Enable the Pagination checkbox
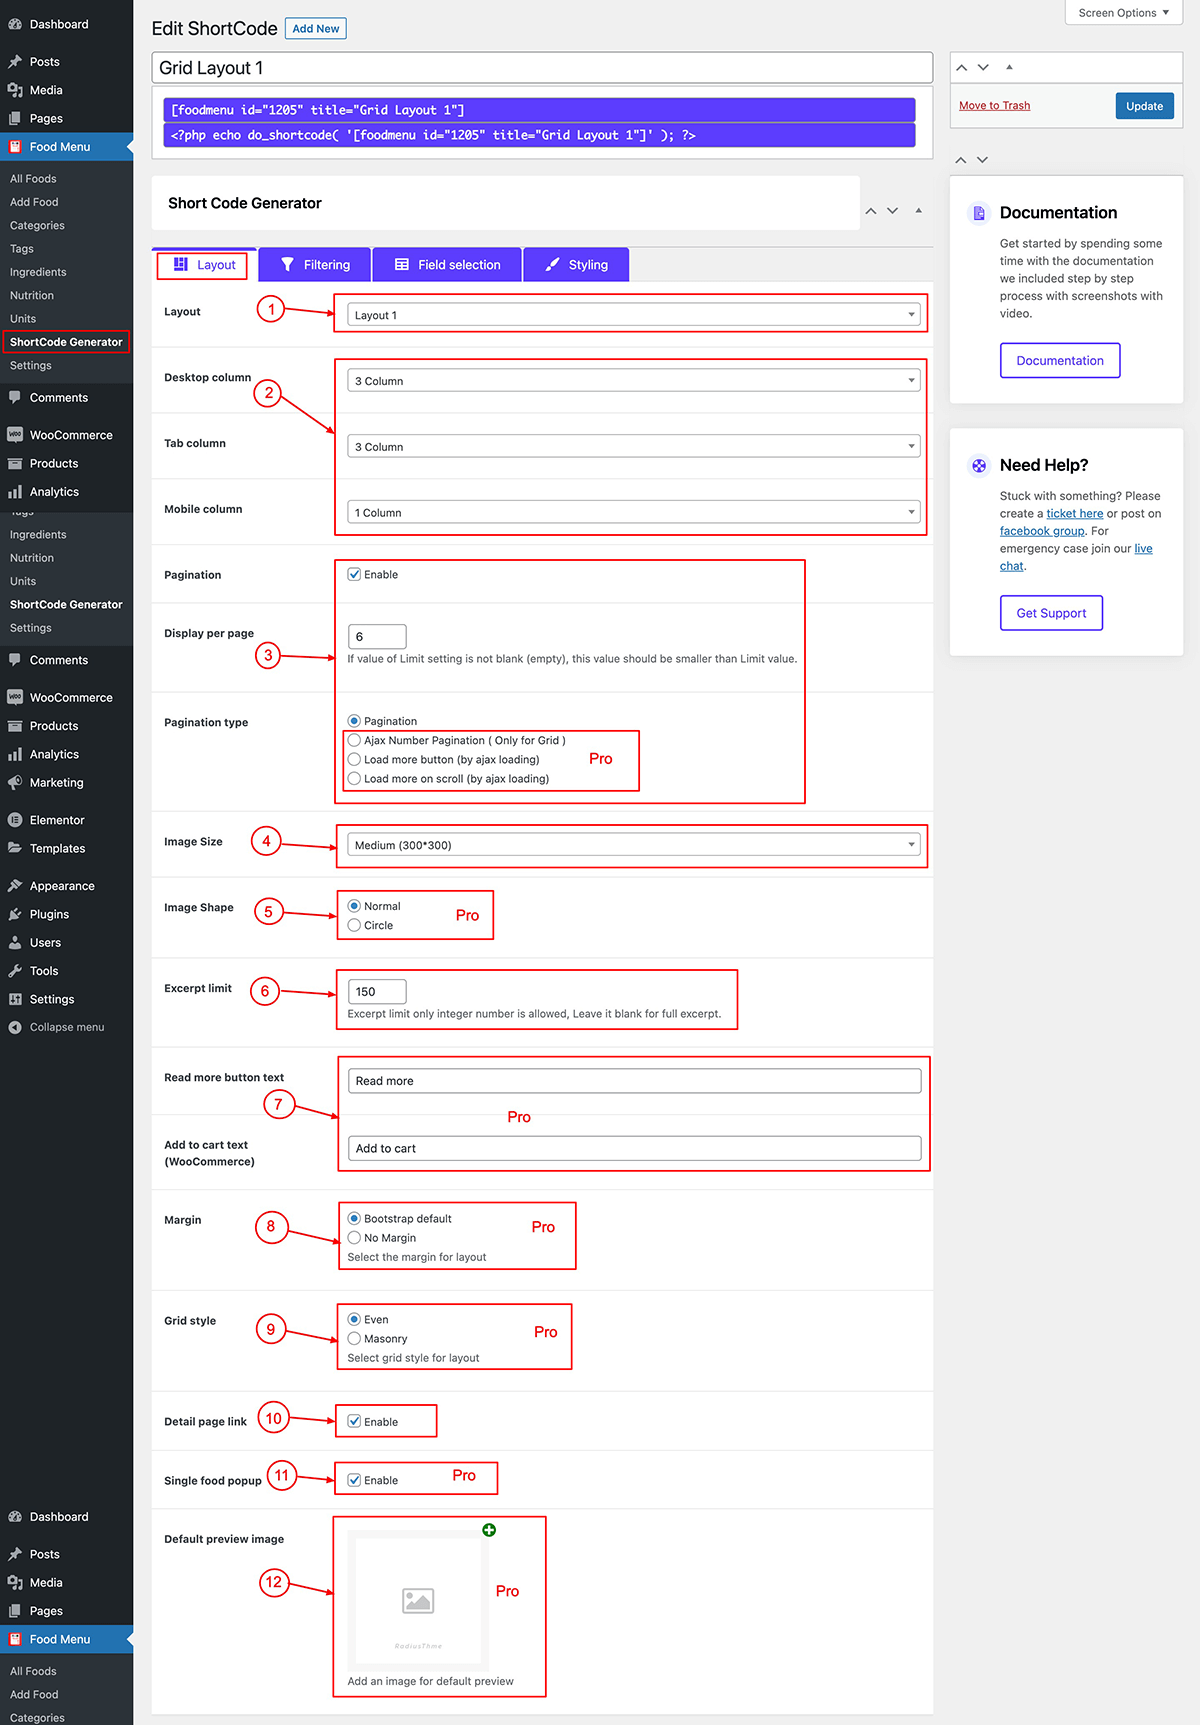This screenshot has width=1200, height=1725. (354, 574)
